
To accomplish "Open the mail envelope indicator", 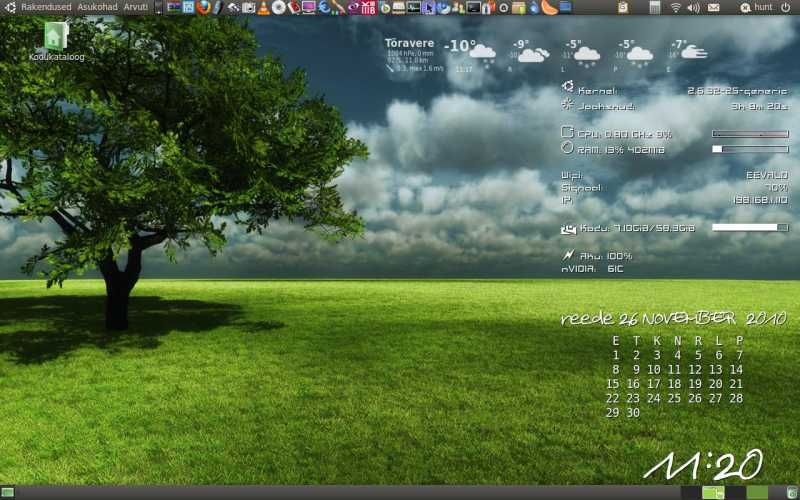I will pos(713,7).
